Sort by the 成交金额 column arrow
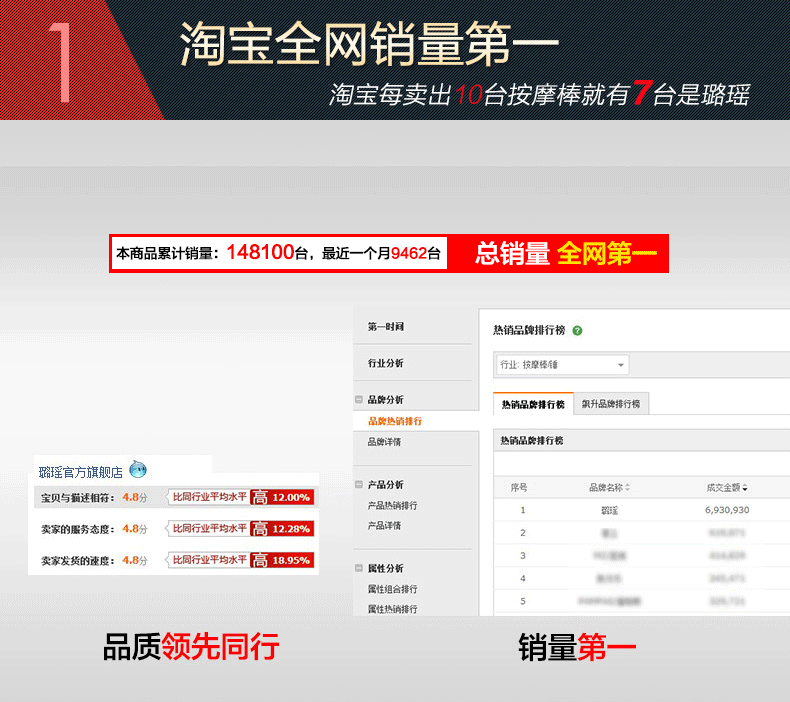This screenshot has width=790, height=702. (x=745, y=487)
